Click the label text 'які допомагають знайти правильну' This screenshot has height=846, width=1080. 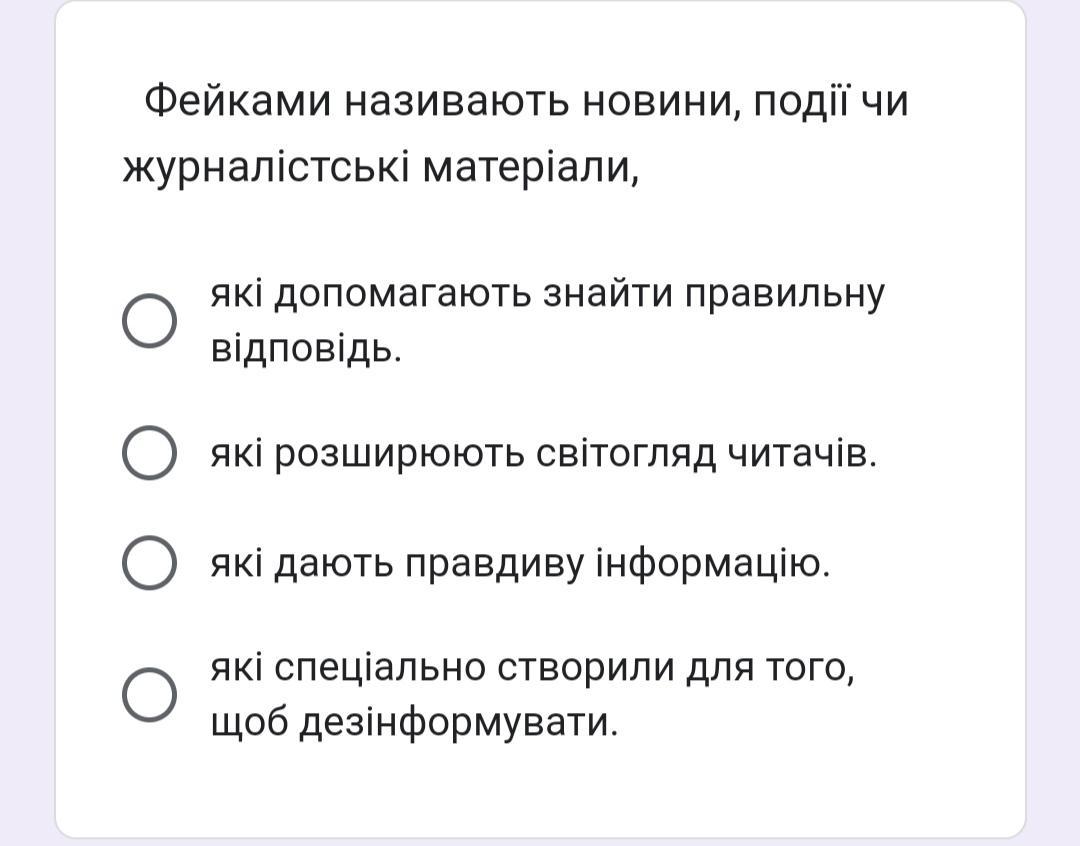point(547,294)
